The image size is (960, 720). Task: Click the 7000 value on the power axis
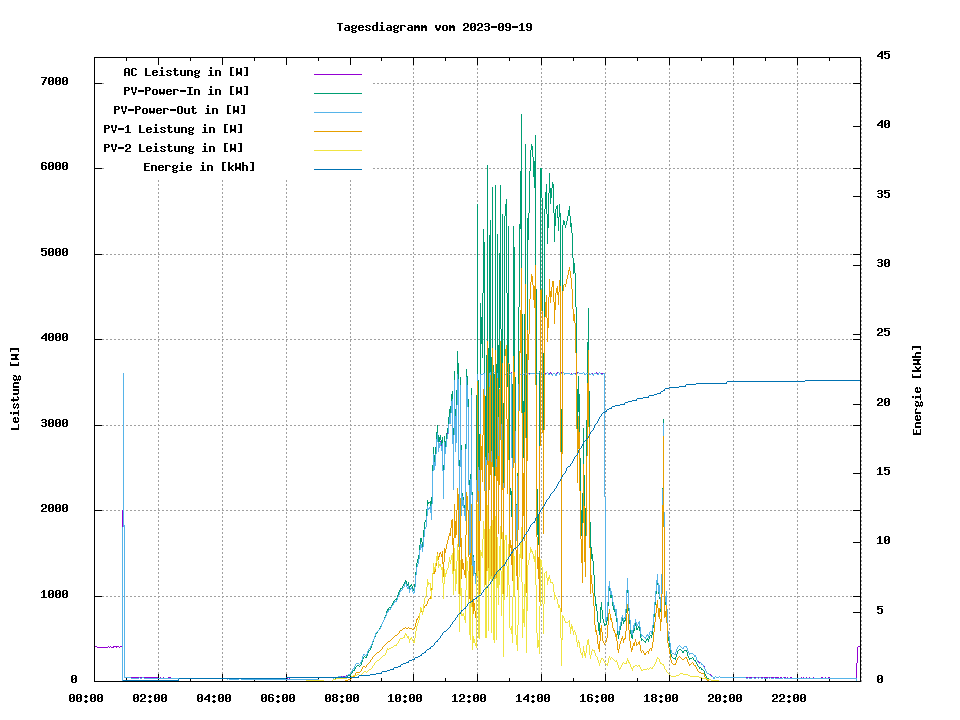click(x=53, y=82)
